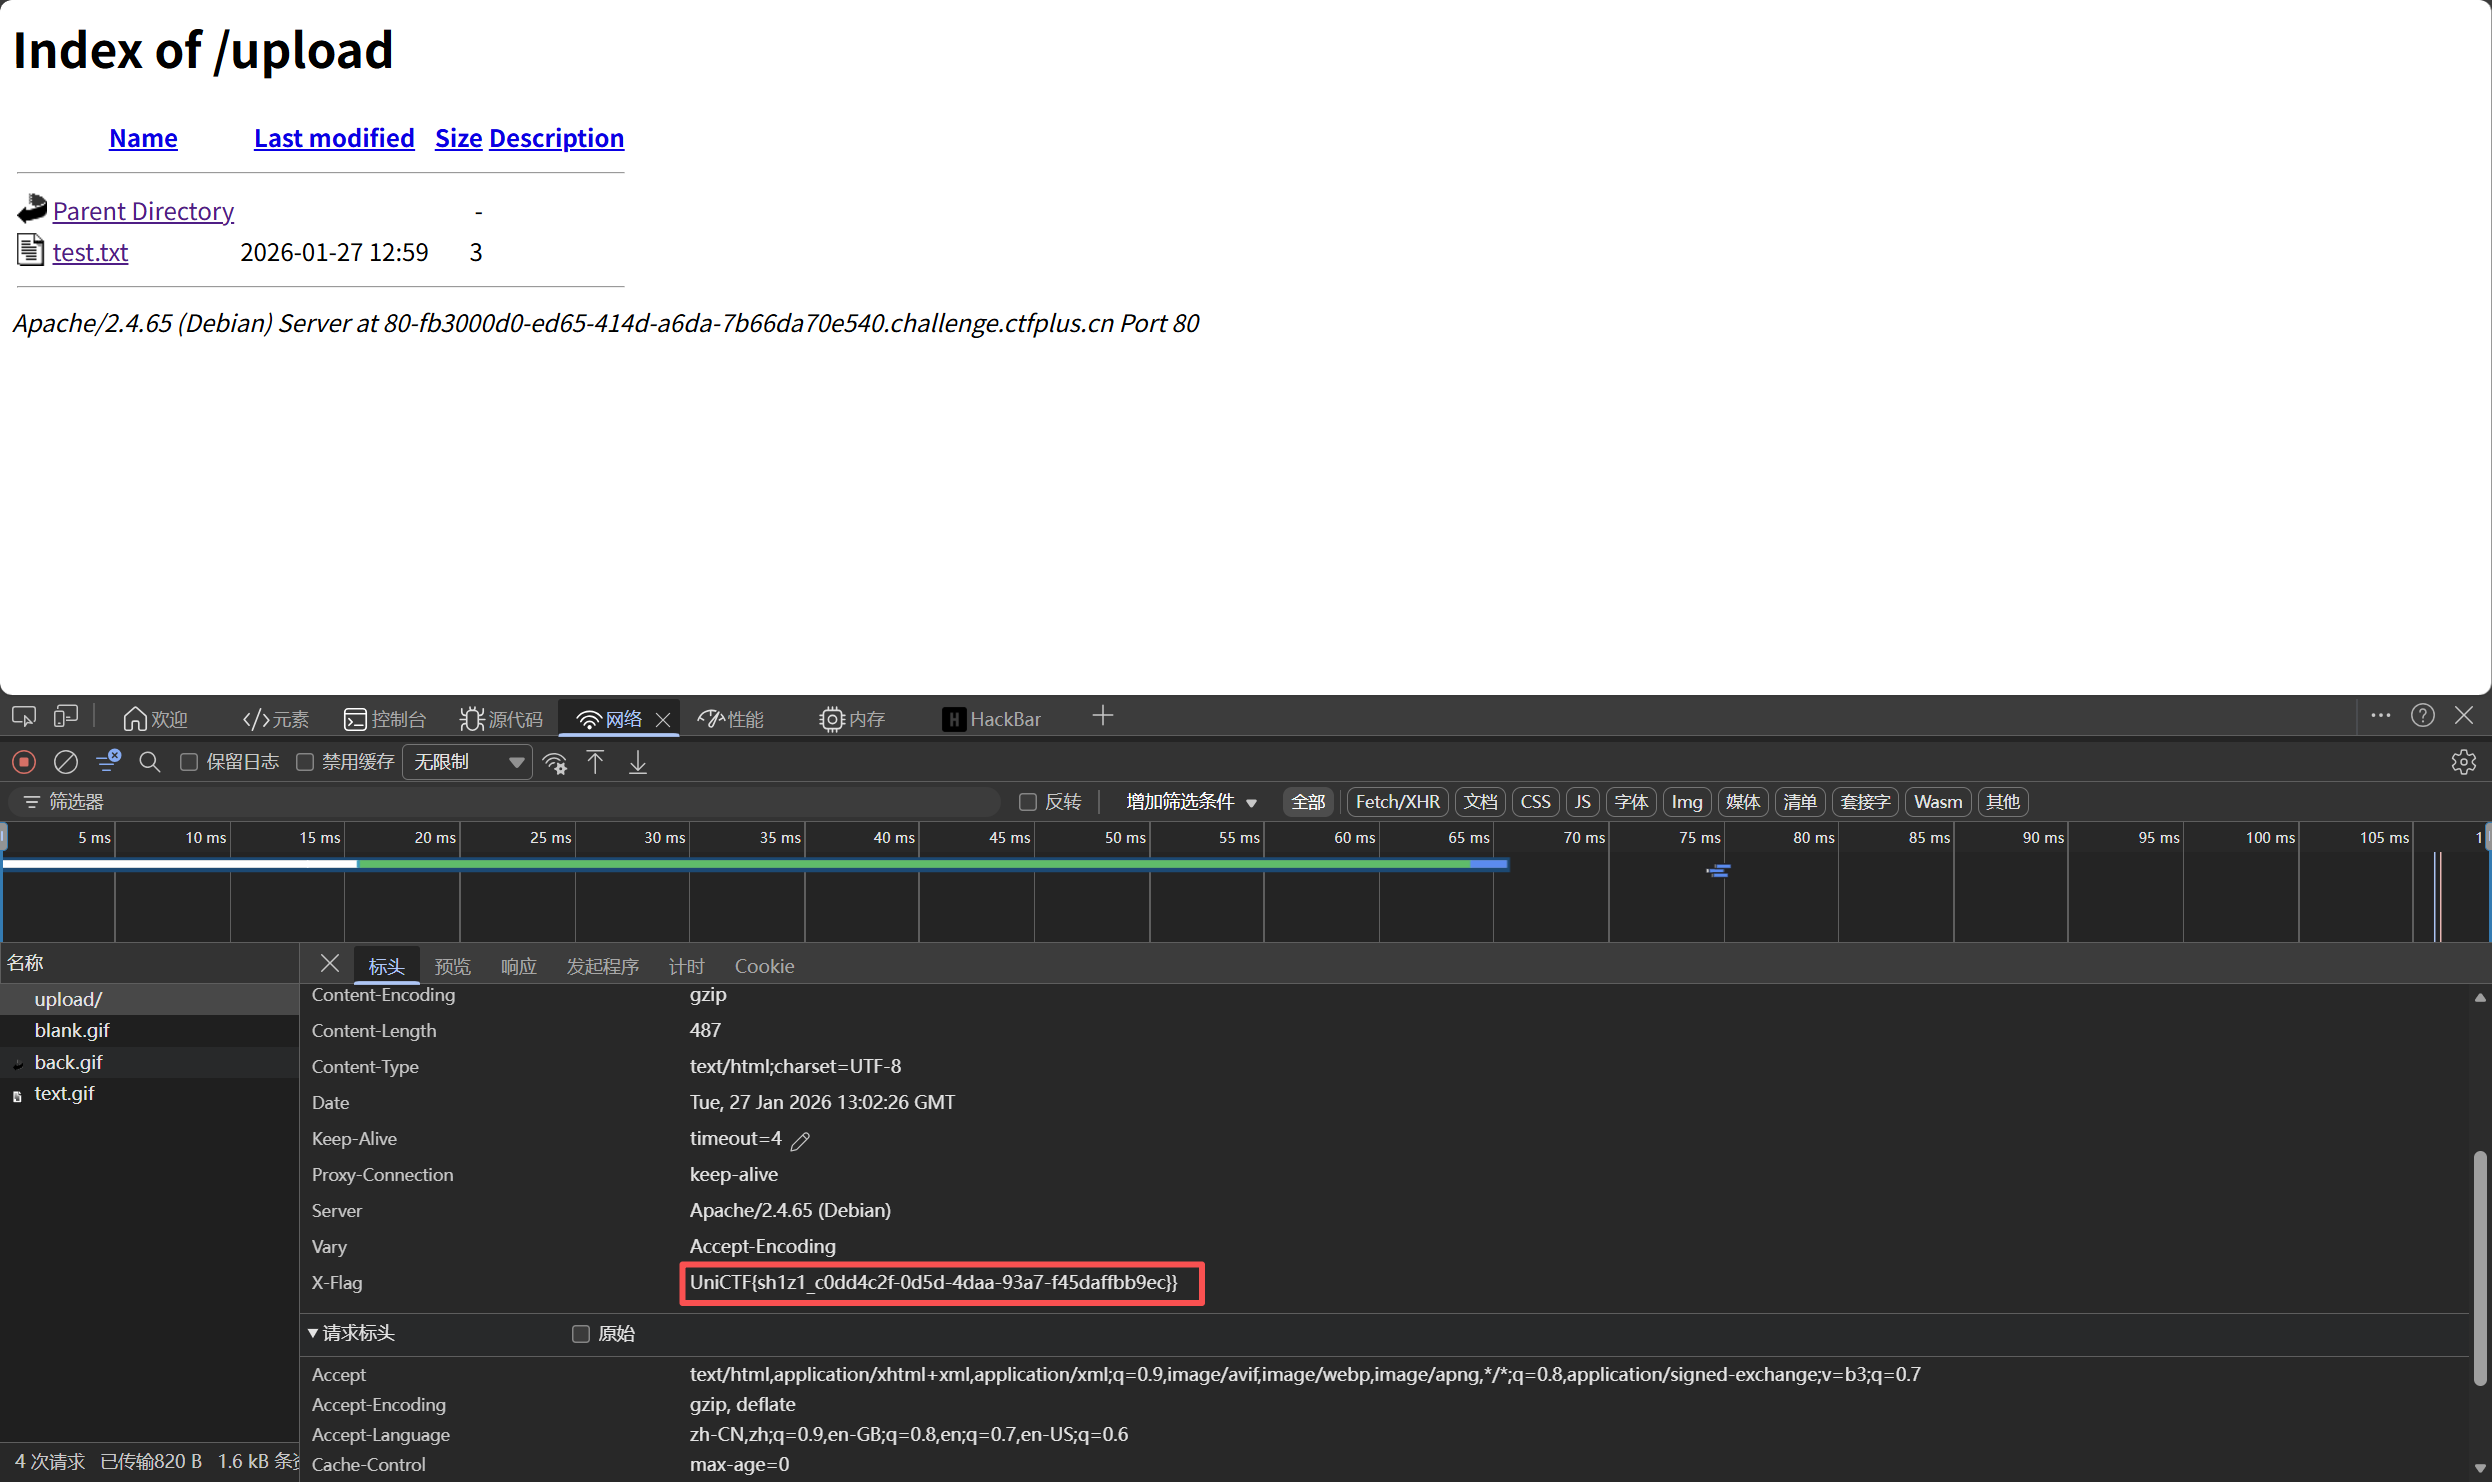Filter requests by Img type
2492x1482 pixels.
[x=1687, y=802]
